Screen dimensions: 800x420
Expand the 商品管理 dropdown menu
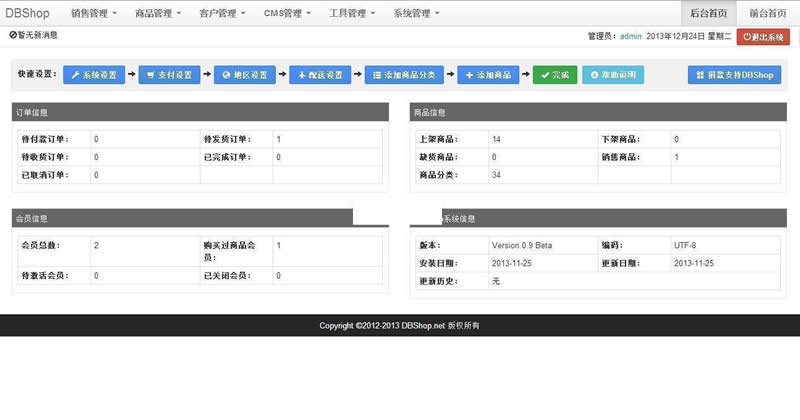(158, 13)
